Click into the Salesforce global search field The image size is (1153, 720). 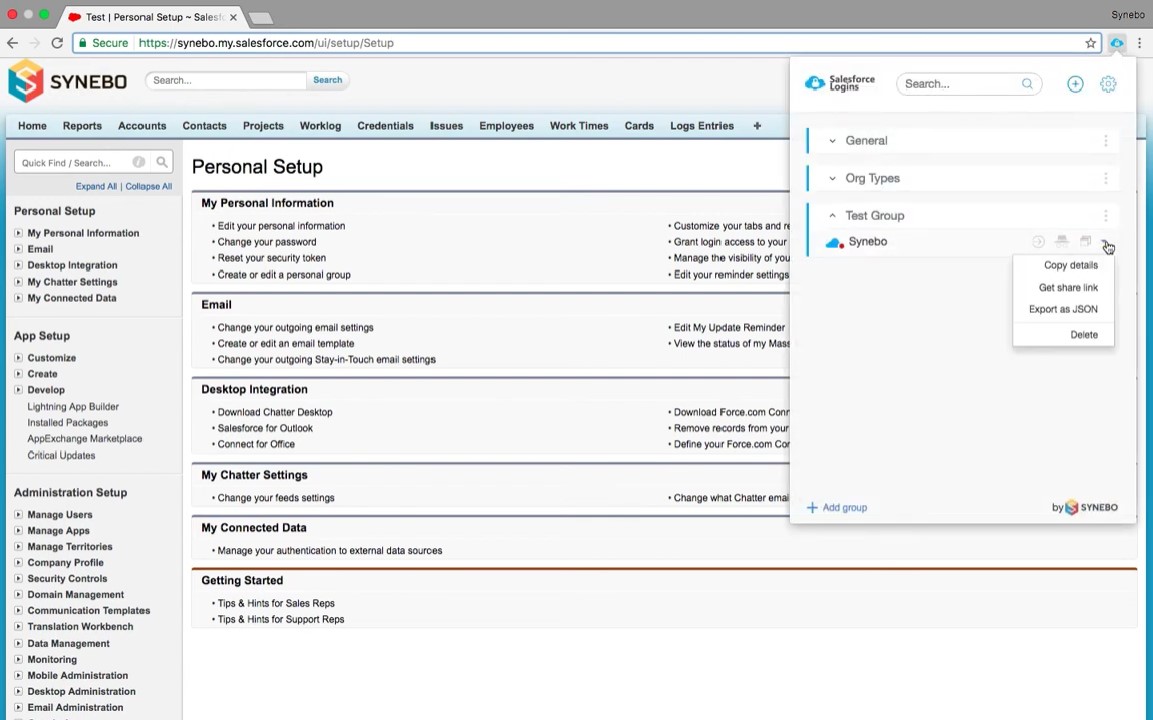coord(226,80)
